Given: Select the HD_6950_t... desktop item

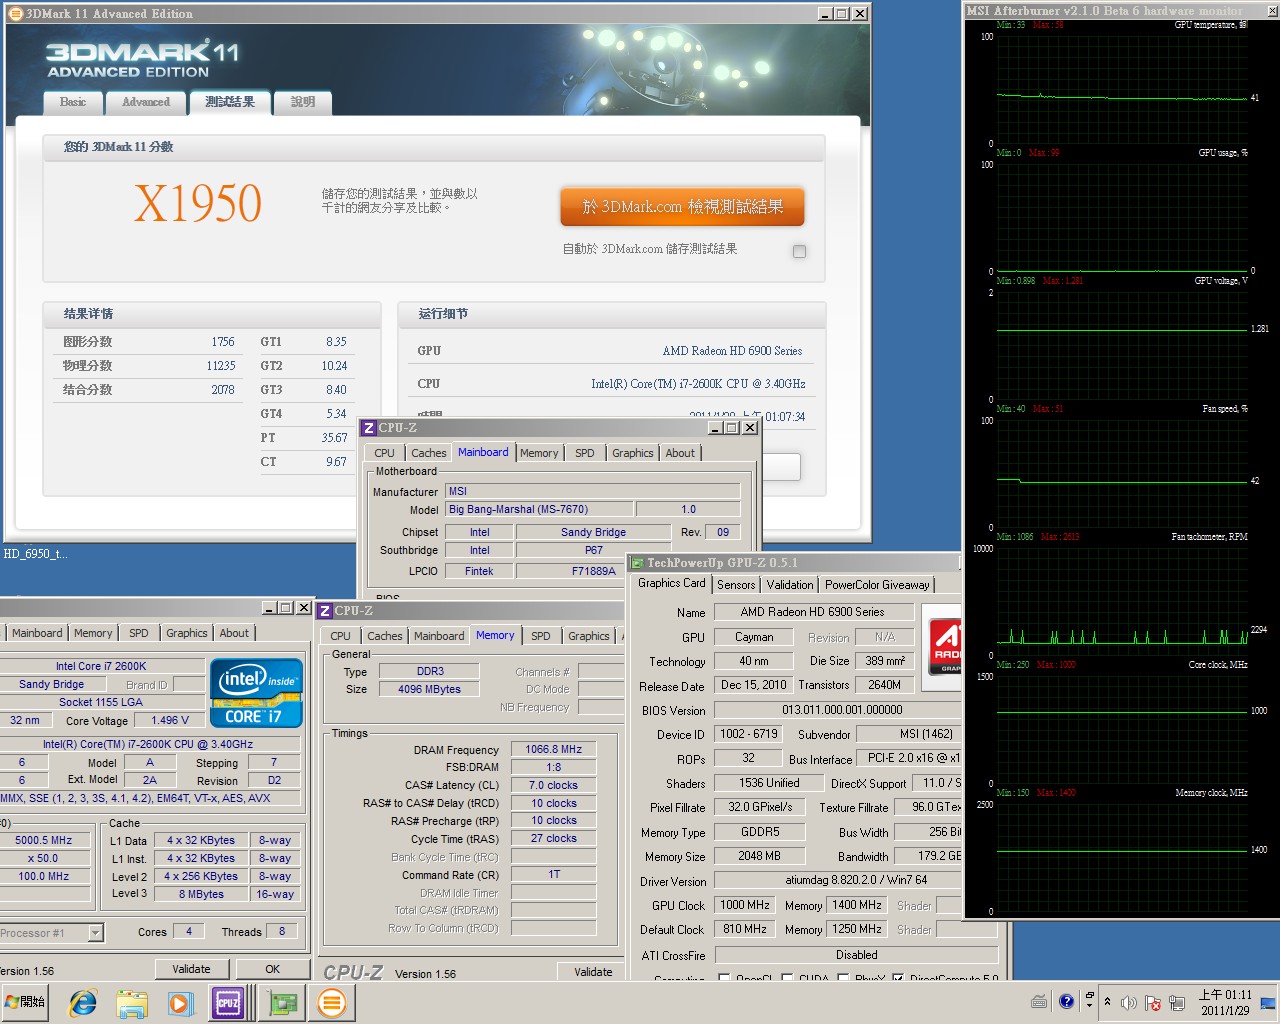Looking at the screenshot, I should (x=36, y=553).
